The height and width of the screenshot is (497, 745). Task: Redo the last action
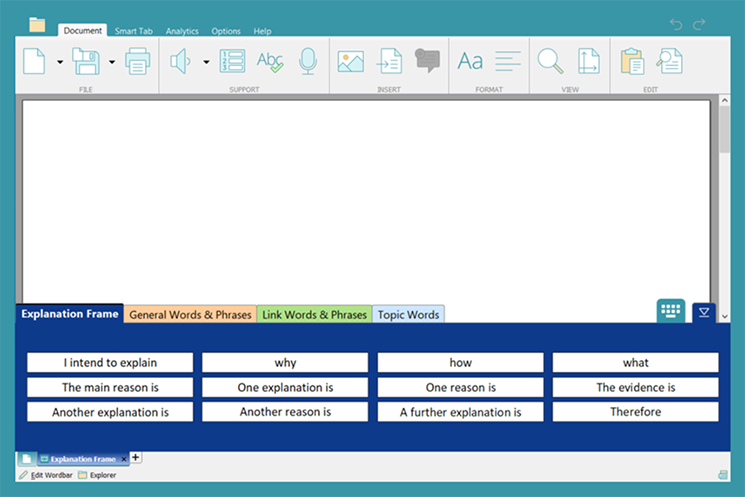click(x=699, y=24)
